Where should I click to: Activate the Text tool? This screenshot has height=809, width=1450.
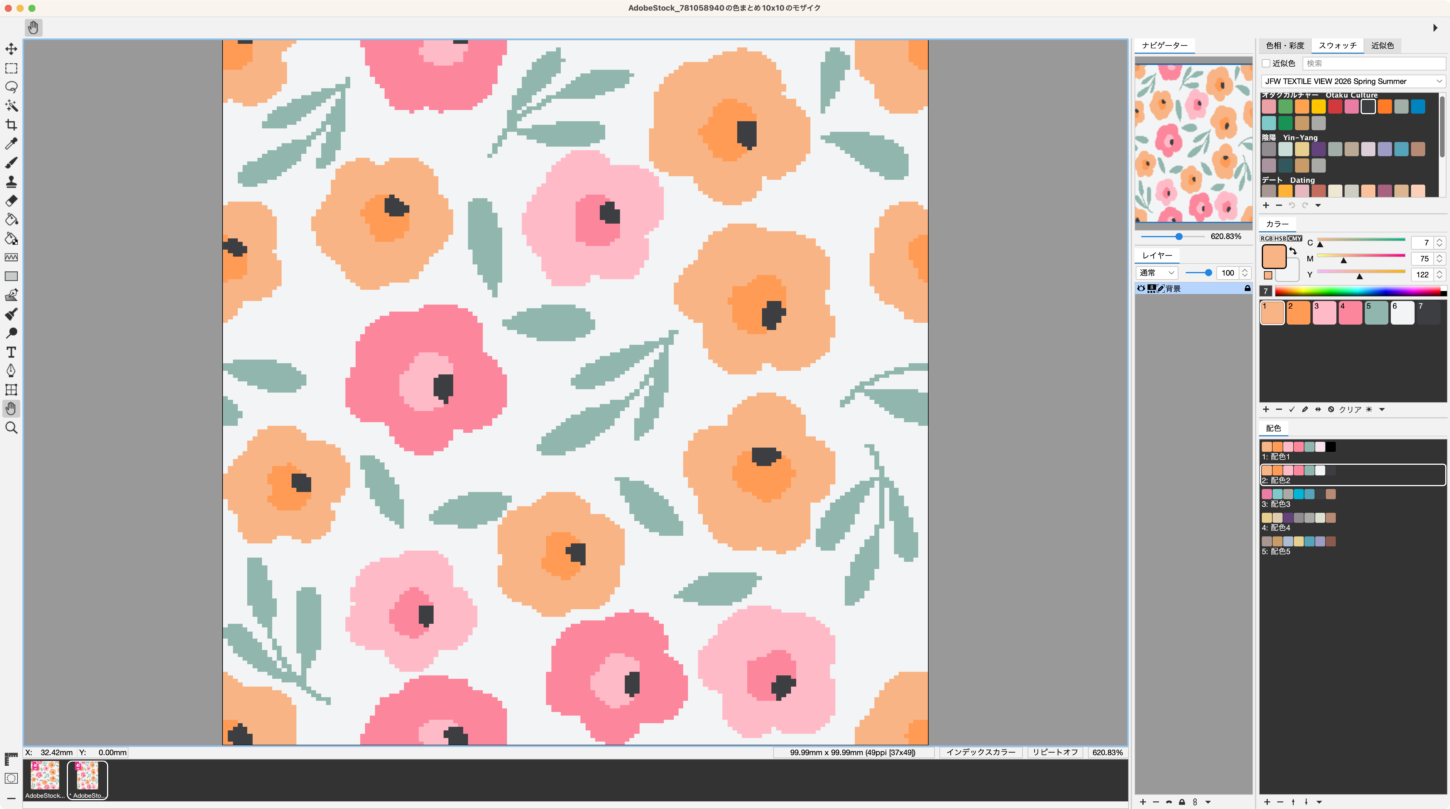[x=11, y=352]
